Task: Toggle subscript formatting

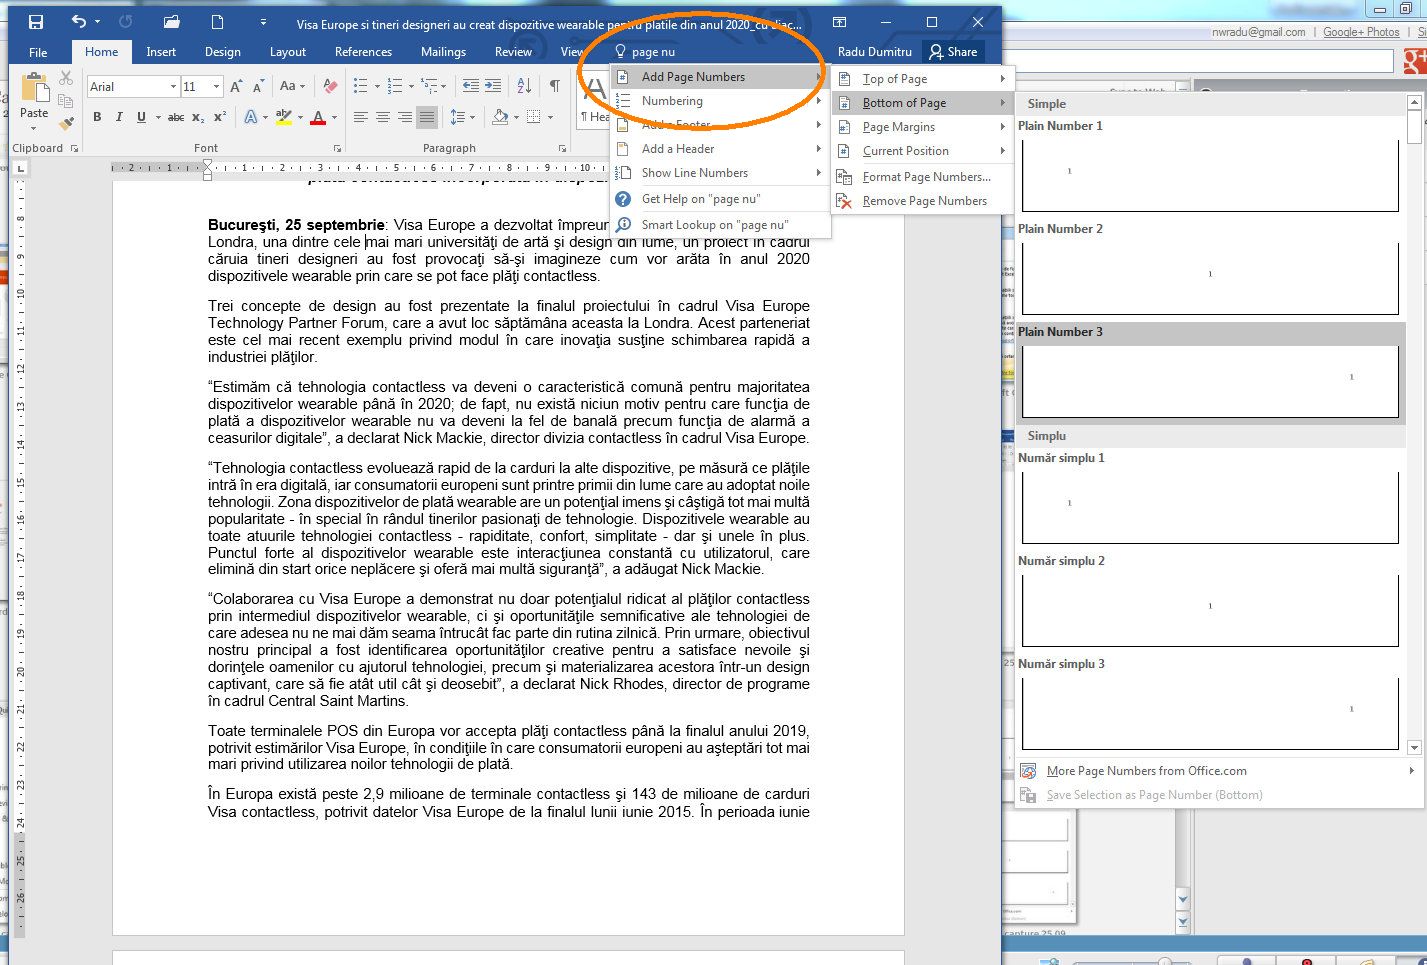Action: (x=198, y=117)
